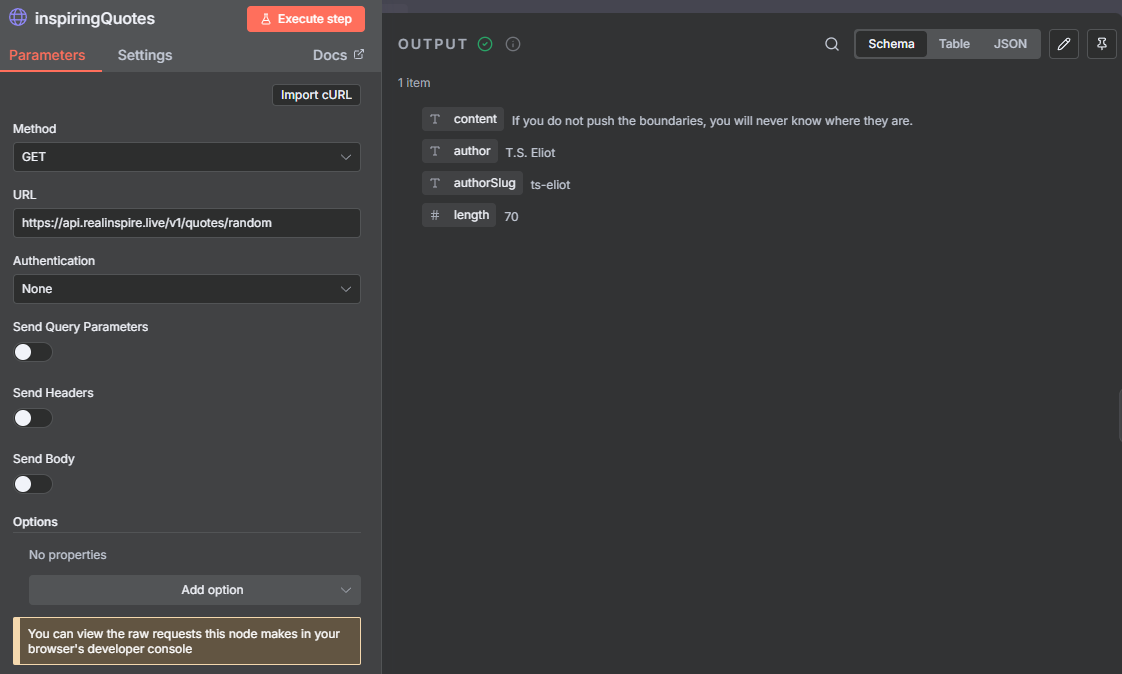This screenshot has height=674, width=1122.
Task: Select the JSON output view tab
Action: point(1009,44)
